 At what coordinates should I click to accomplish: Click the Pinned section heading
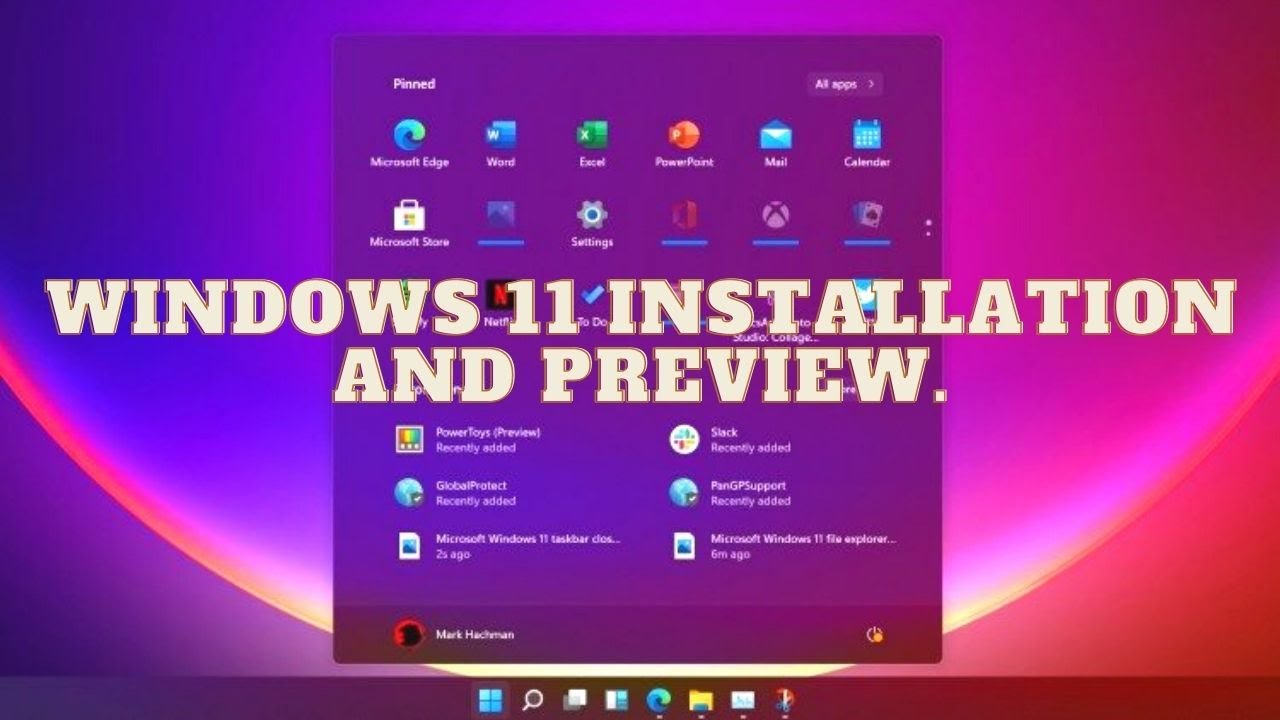coord(414,84)
